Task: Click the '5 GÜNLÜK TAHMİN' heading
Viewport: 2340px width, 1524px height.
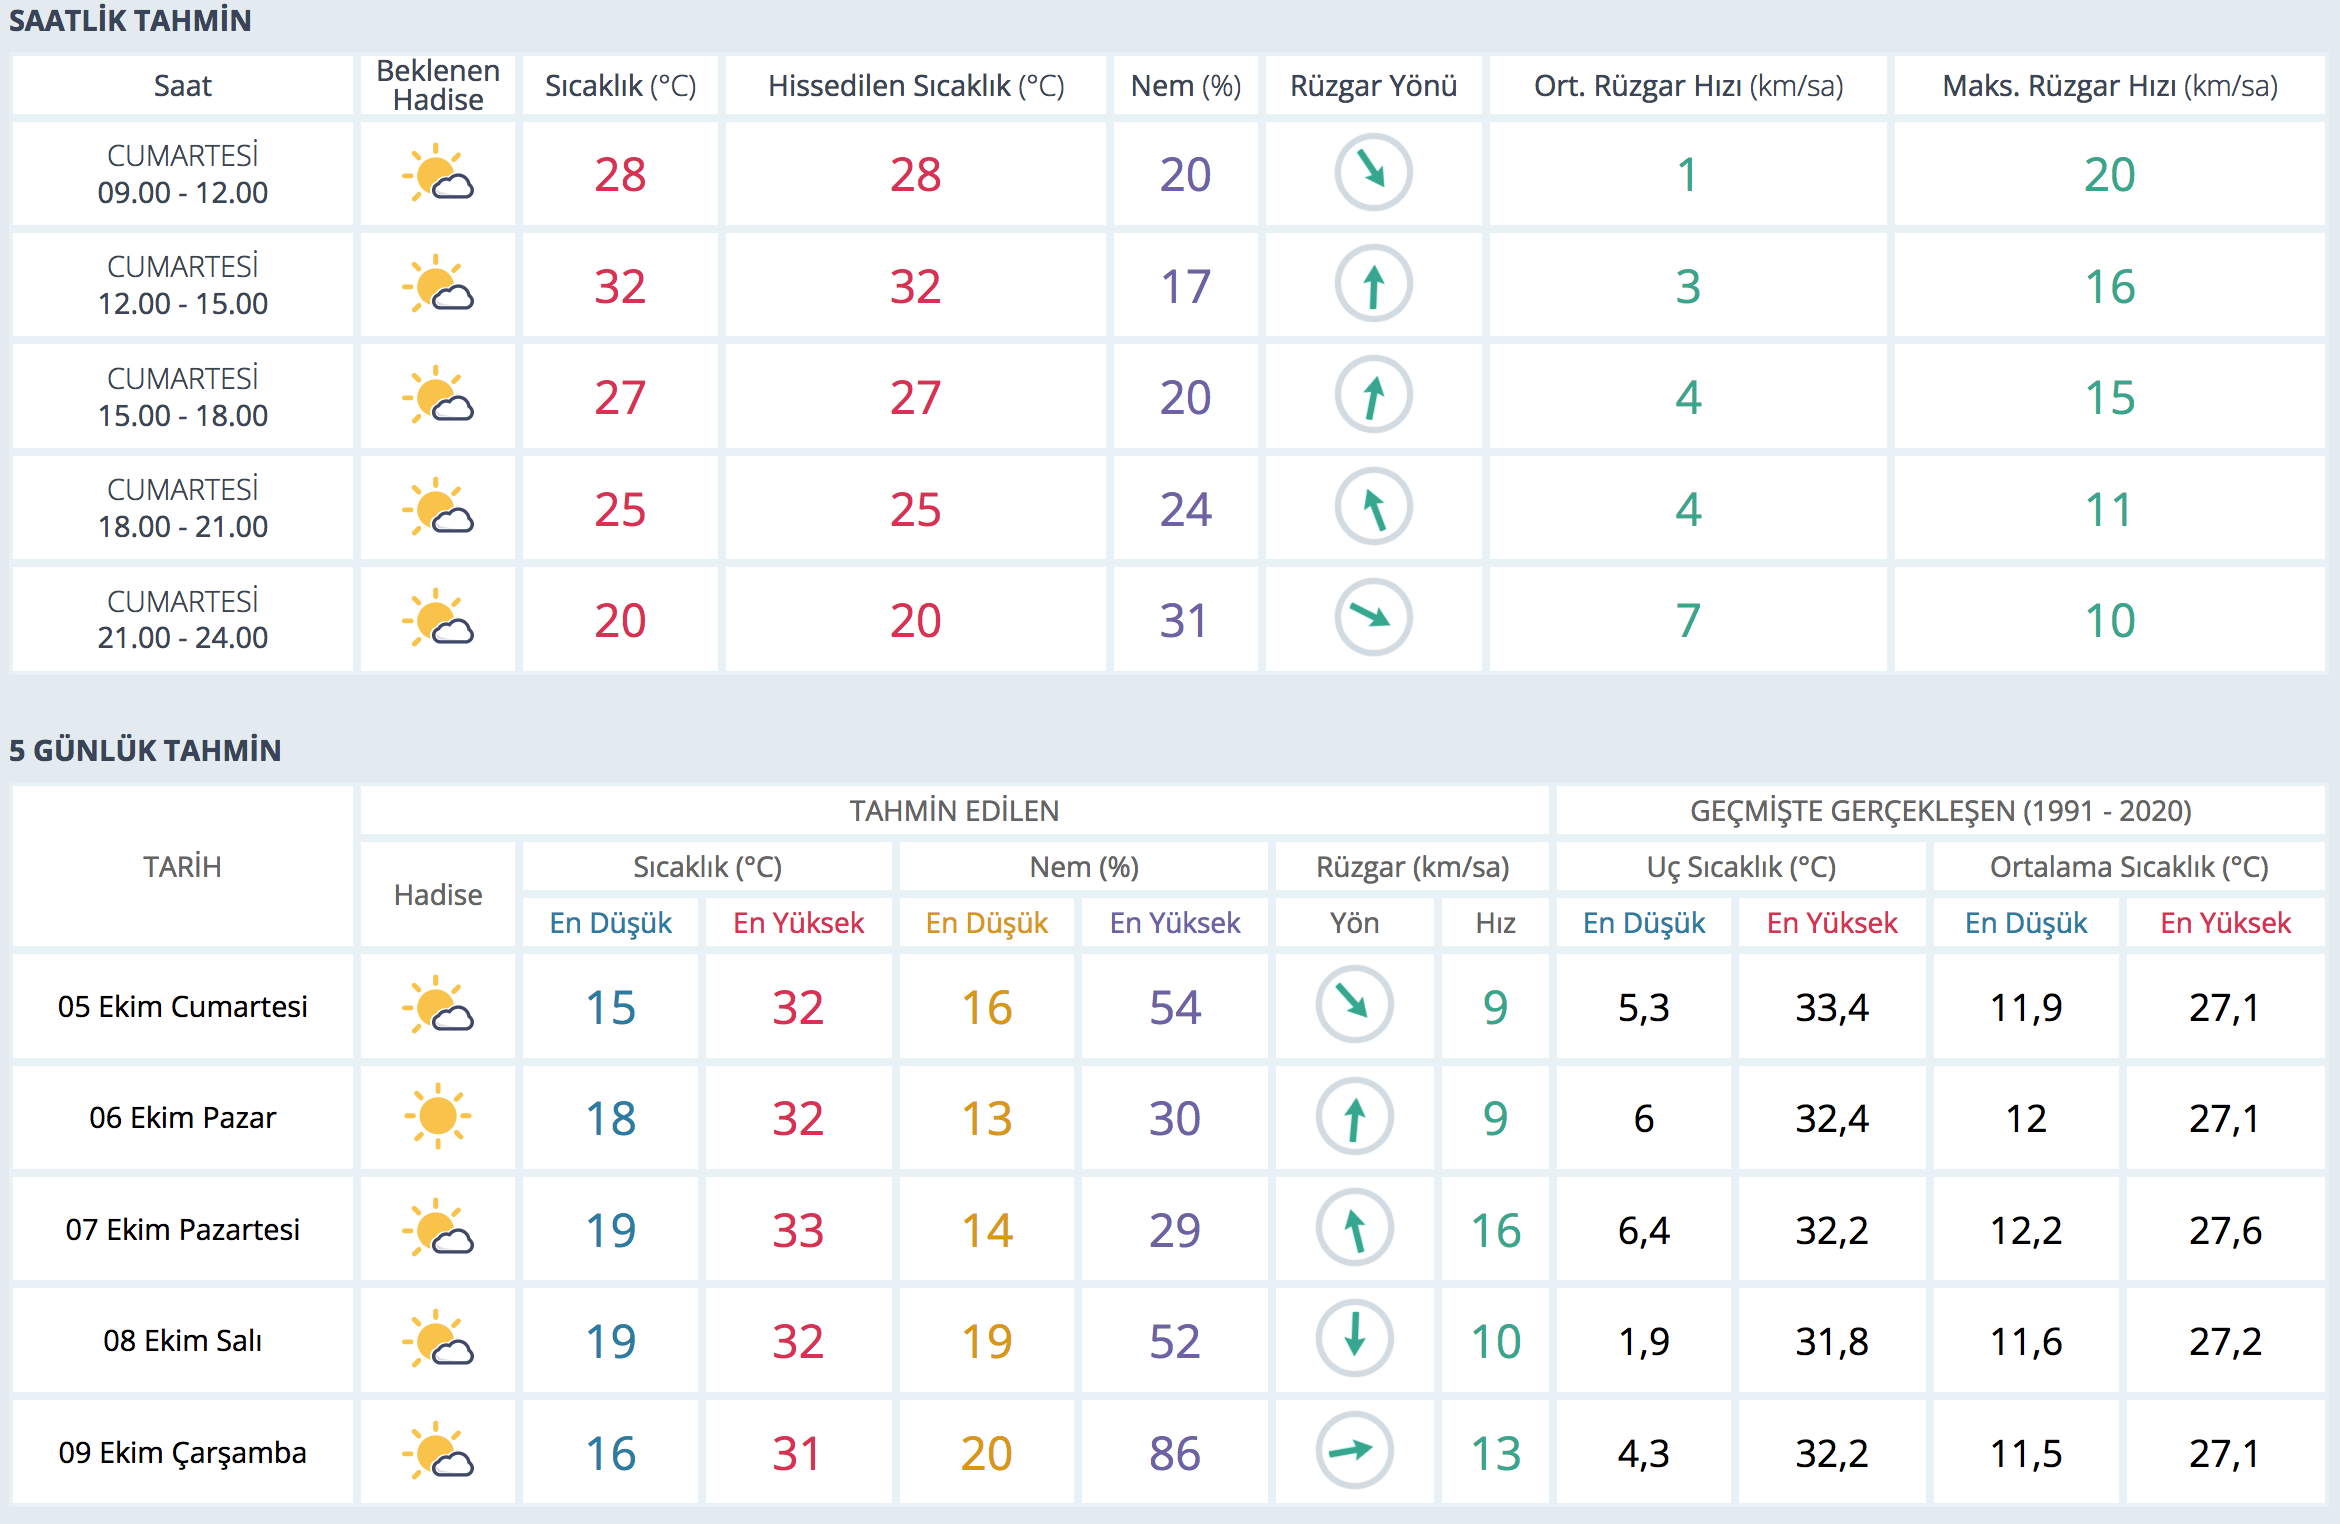Action: [x=145, y=750]
